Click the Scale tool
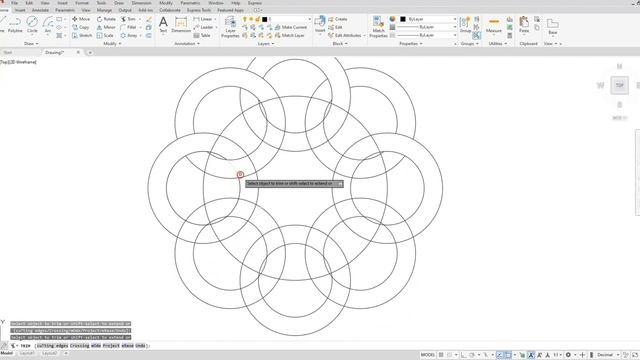The image size is (640, 360). coord(105,36)
